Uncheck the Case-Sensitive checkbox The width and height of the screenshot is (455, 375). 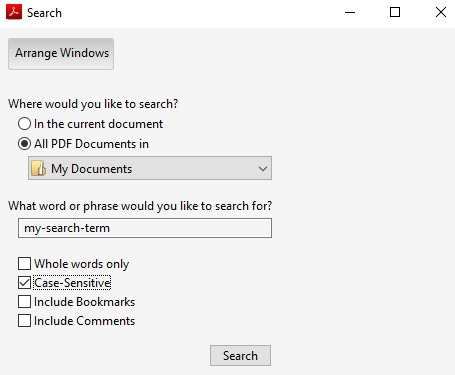[x=24, y=282]
